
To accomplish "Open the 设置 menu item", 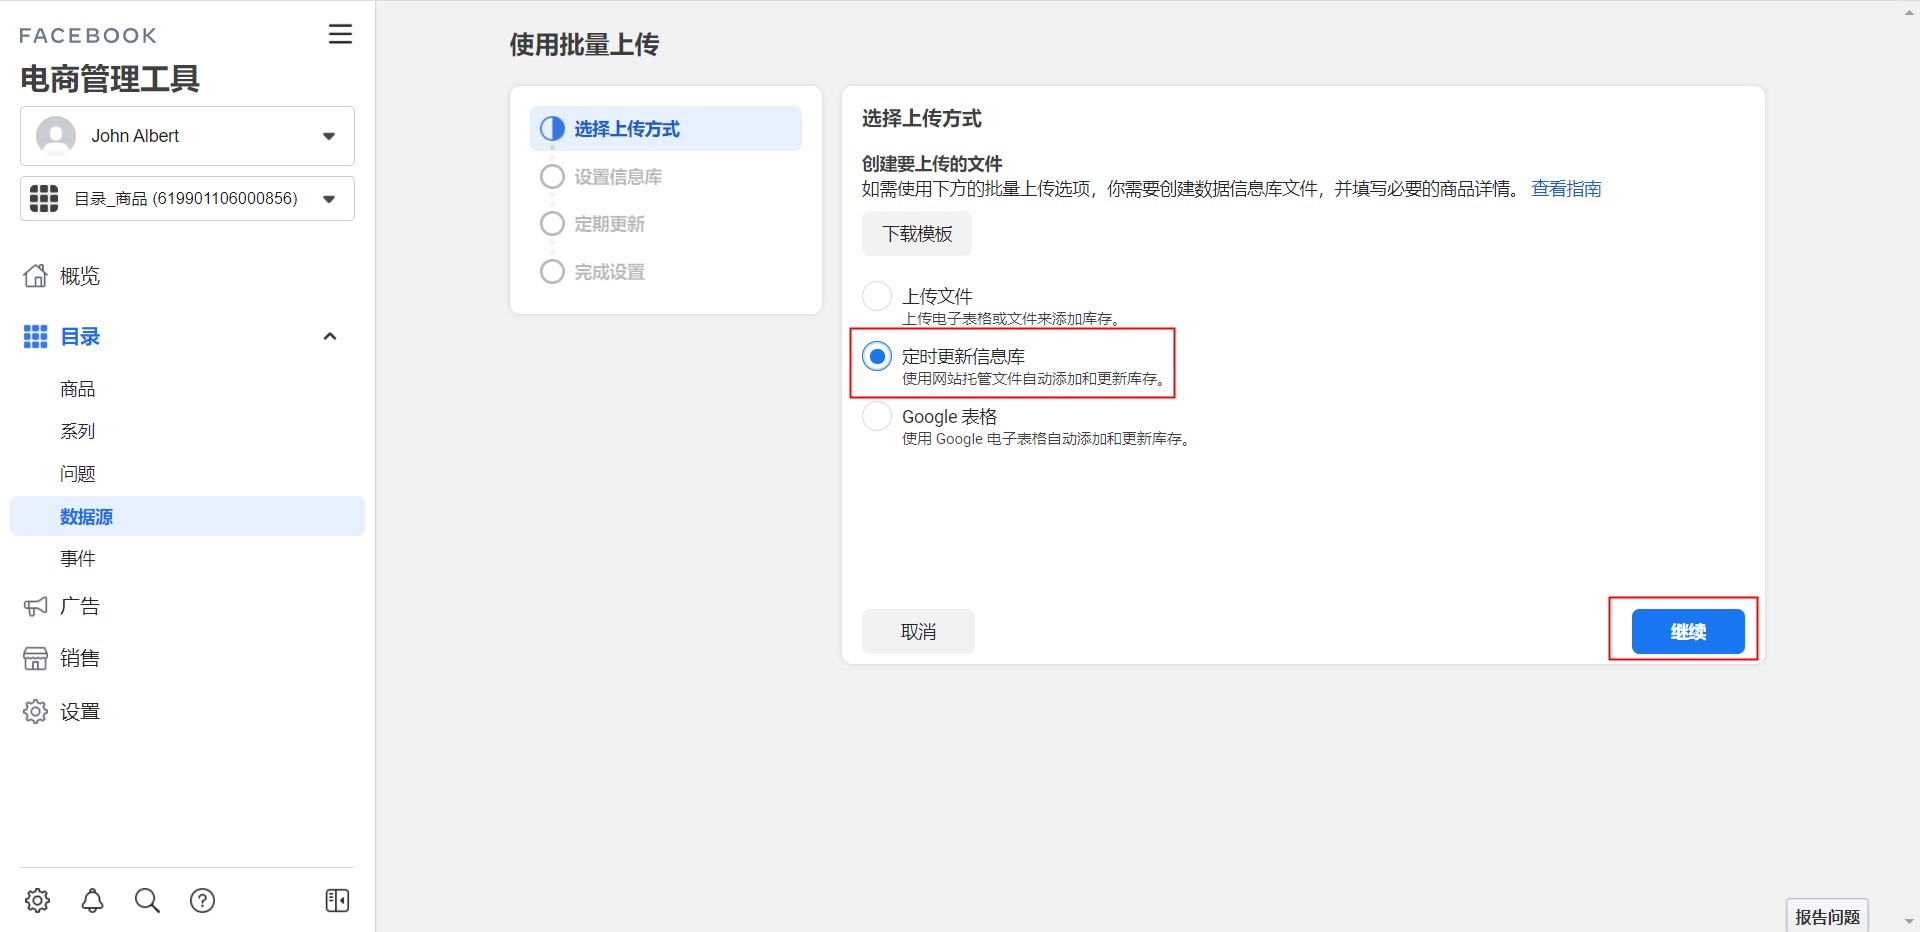I will pyautogui.click(x=80, y=712).
